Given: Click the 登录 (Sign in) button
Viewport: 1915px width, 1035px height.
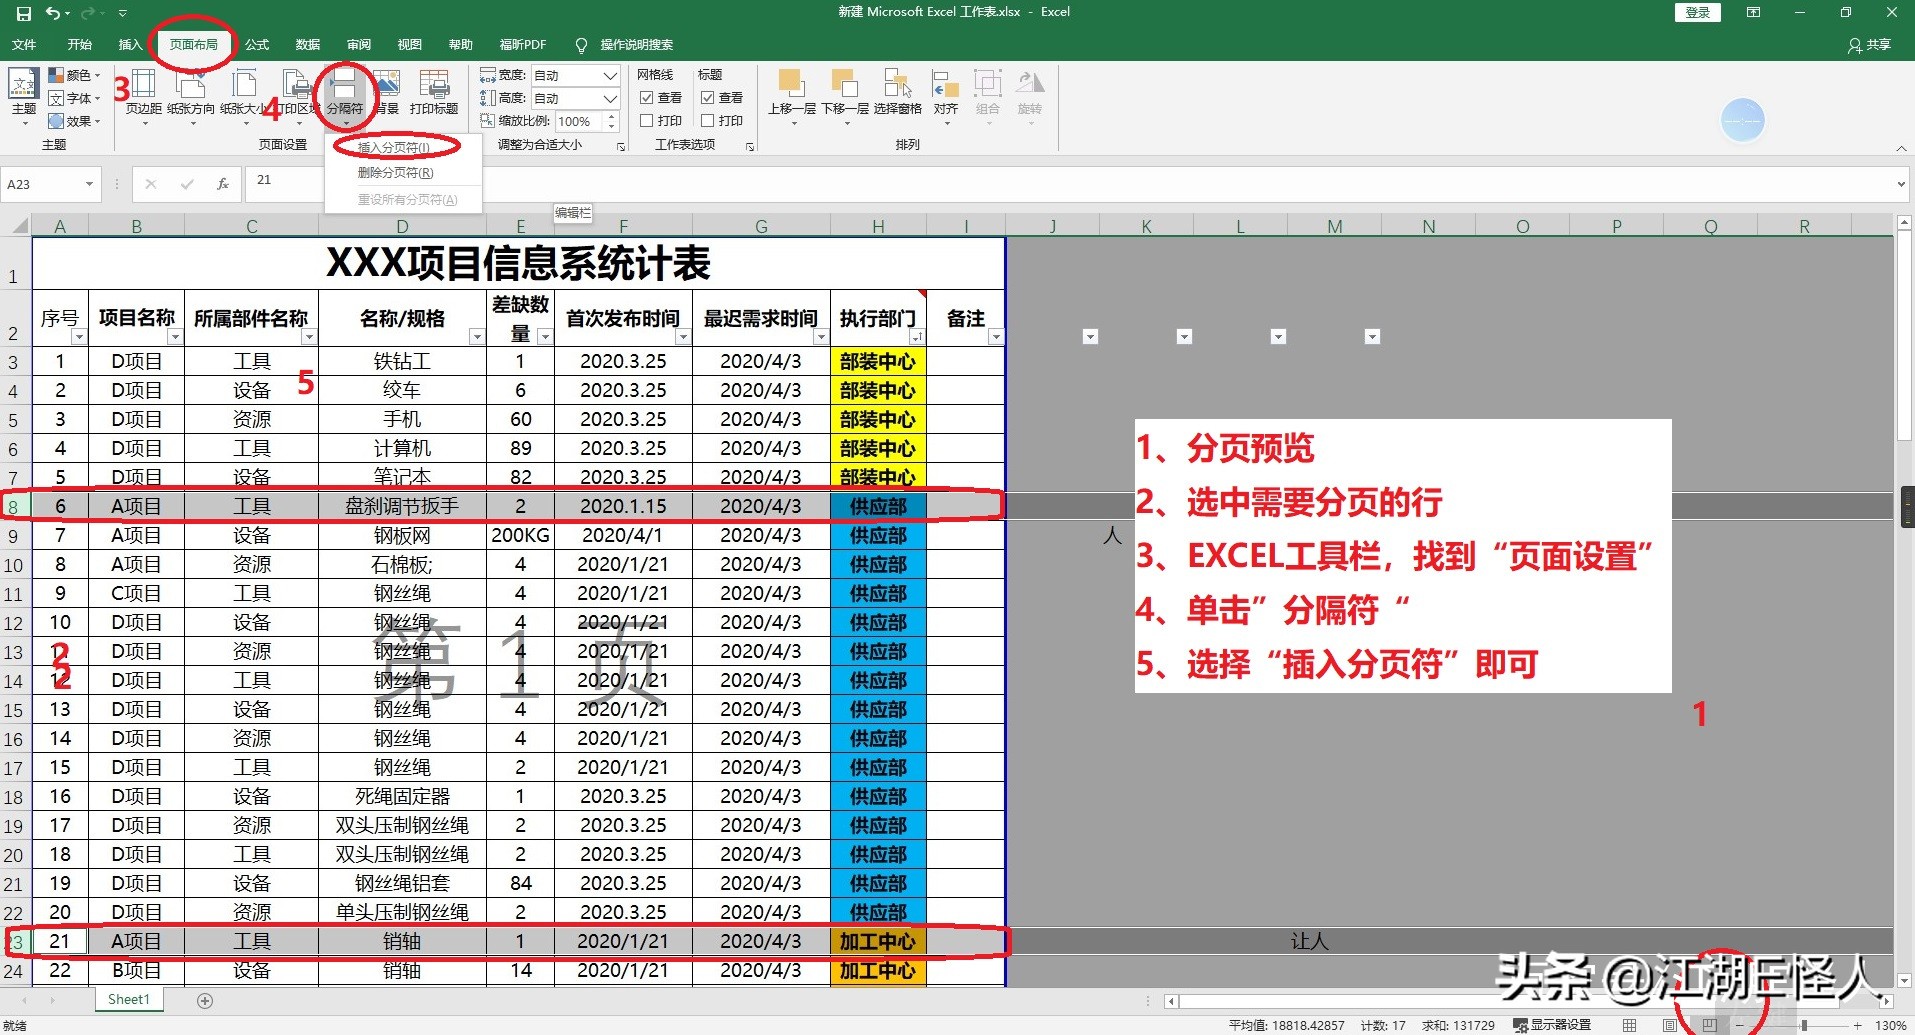Looking at the screenshot, I should click(x=1697, y=12).
